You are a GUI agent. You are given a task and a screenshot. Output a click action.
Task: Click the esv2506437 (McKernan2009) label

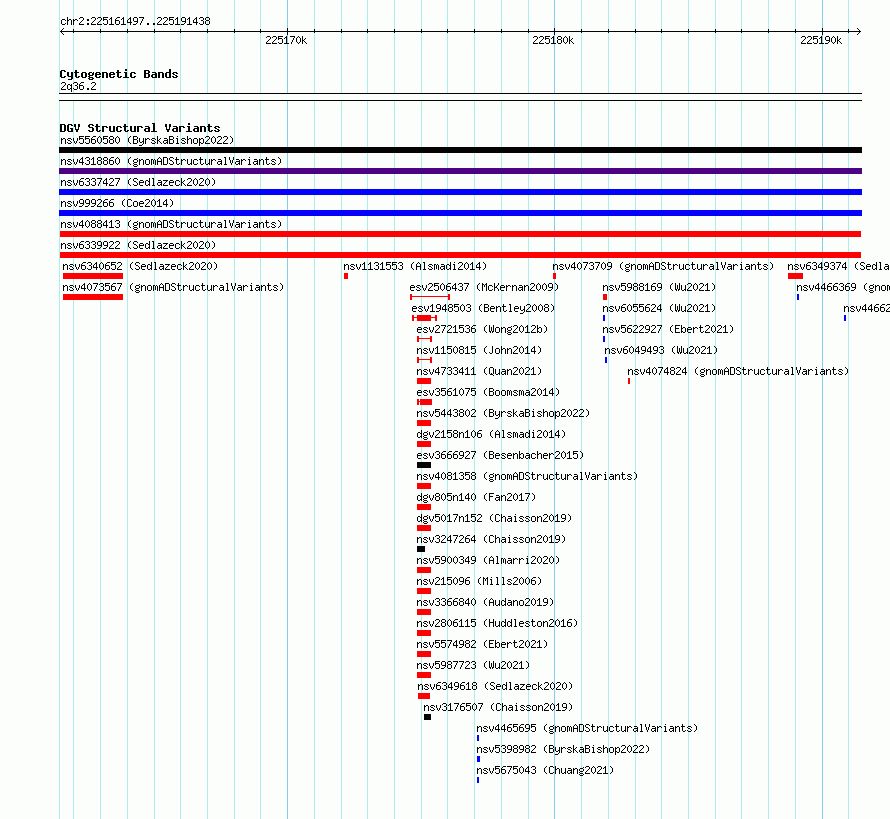[484, 287]
